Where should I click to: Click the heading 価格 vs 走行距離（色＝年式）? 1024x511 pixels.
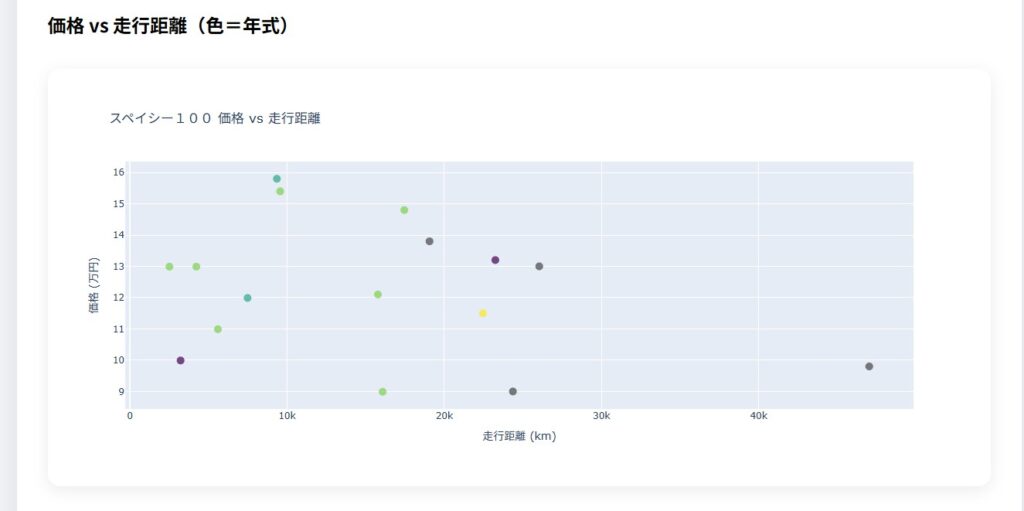click(x=168, y=26)
